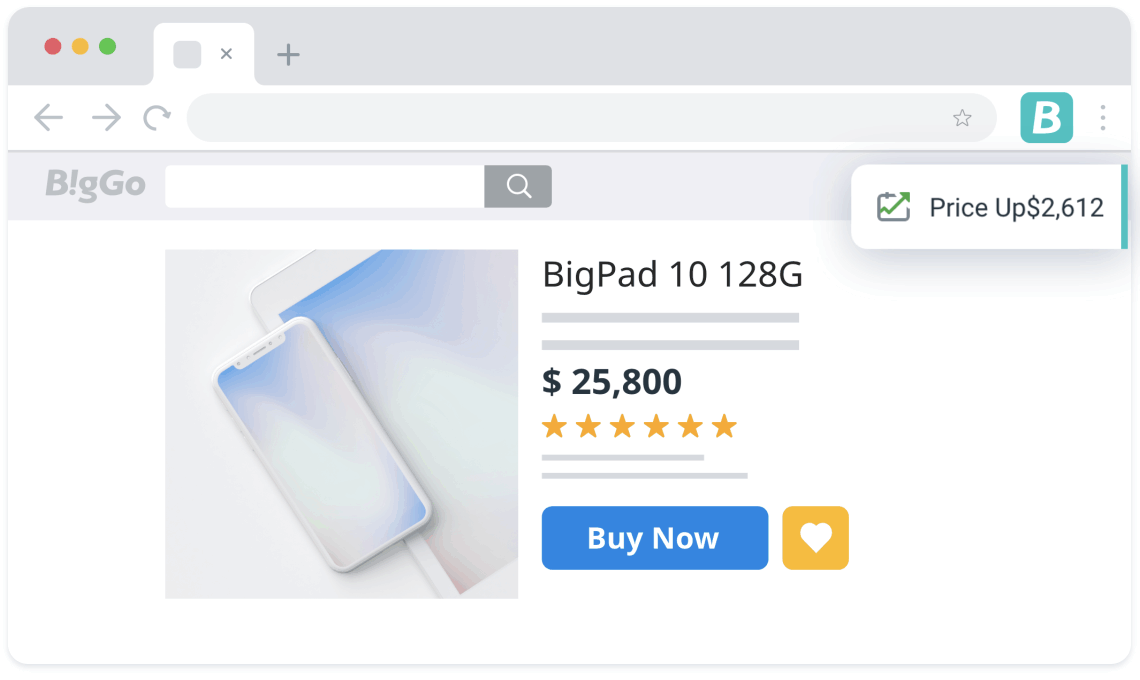Screen dimensions: 1140x680
Task: Open the BigPad product image
Action: pyautogui.click(x=341, y=424)
